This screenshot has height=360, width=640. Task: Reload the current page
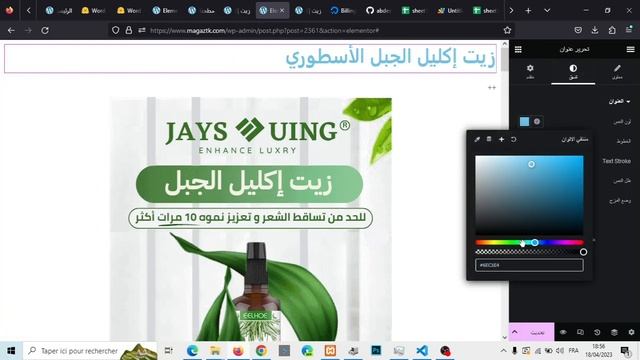45,30
